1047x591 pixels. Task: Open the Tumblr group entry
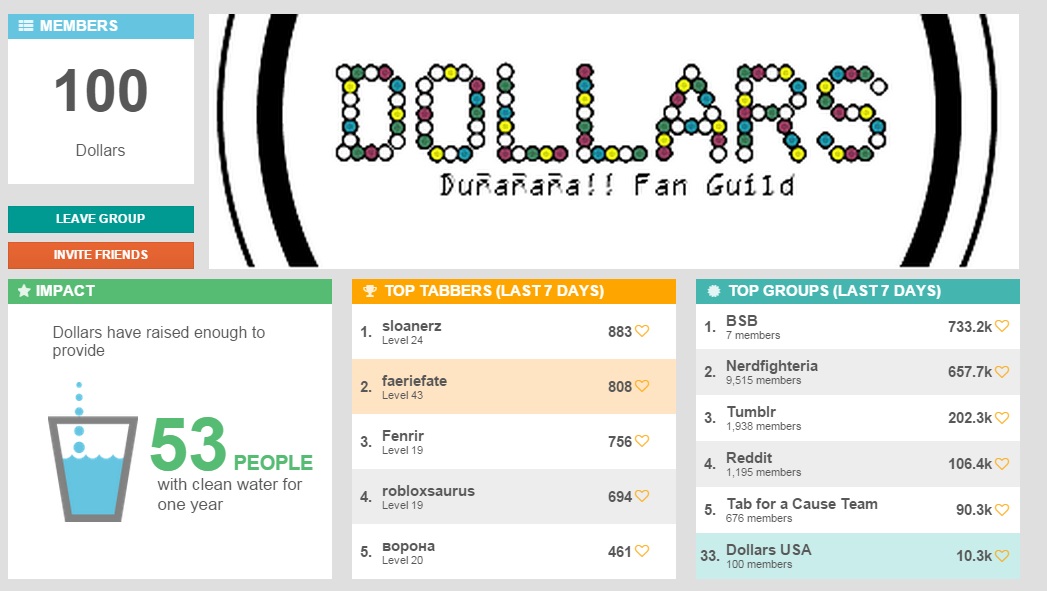click(x=857, y=418)
